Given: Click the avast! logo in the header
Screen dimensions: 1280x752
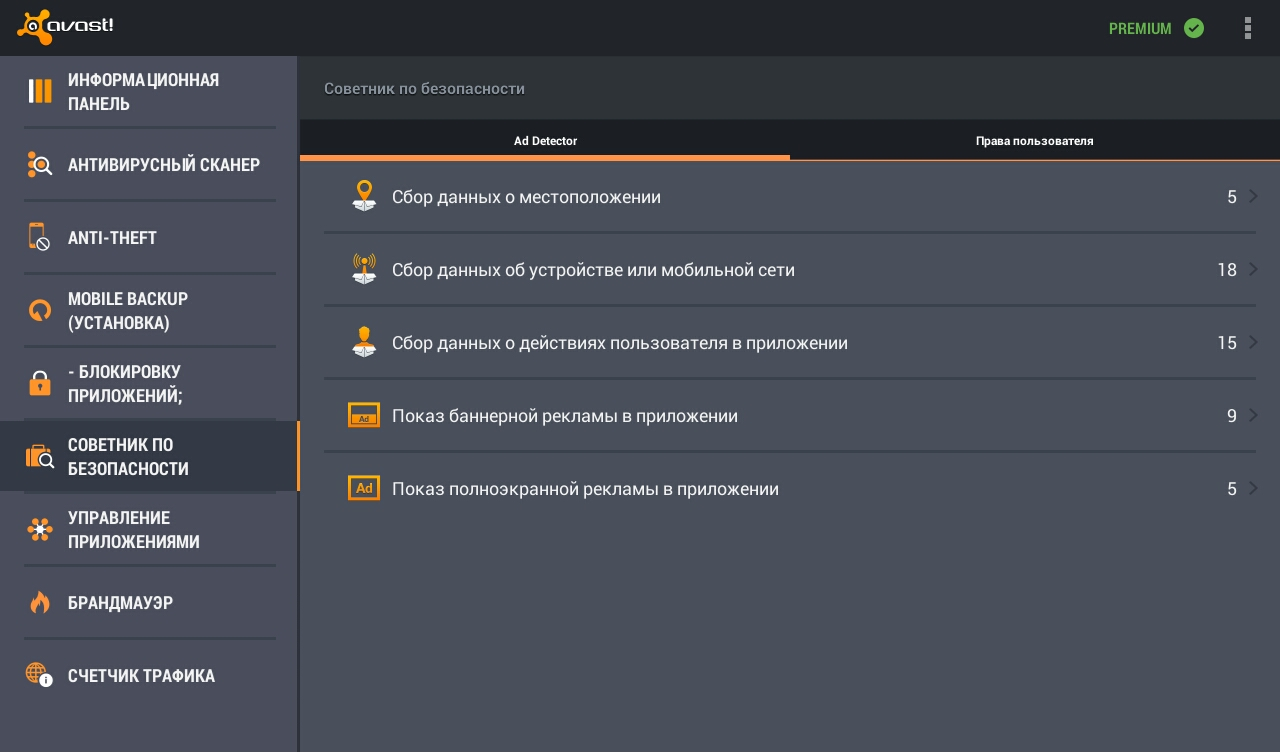Looking at the screenshot, I should (x=65, y=27).
